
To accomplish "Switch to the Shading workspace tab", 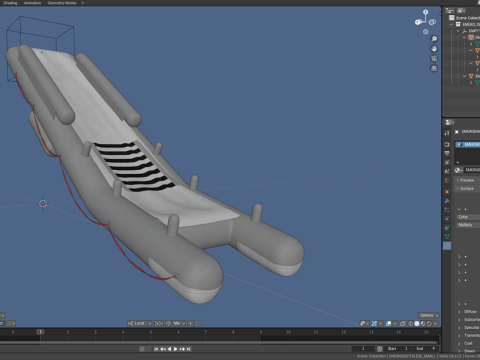I will [x=10, y=3].
